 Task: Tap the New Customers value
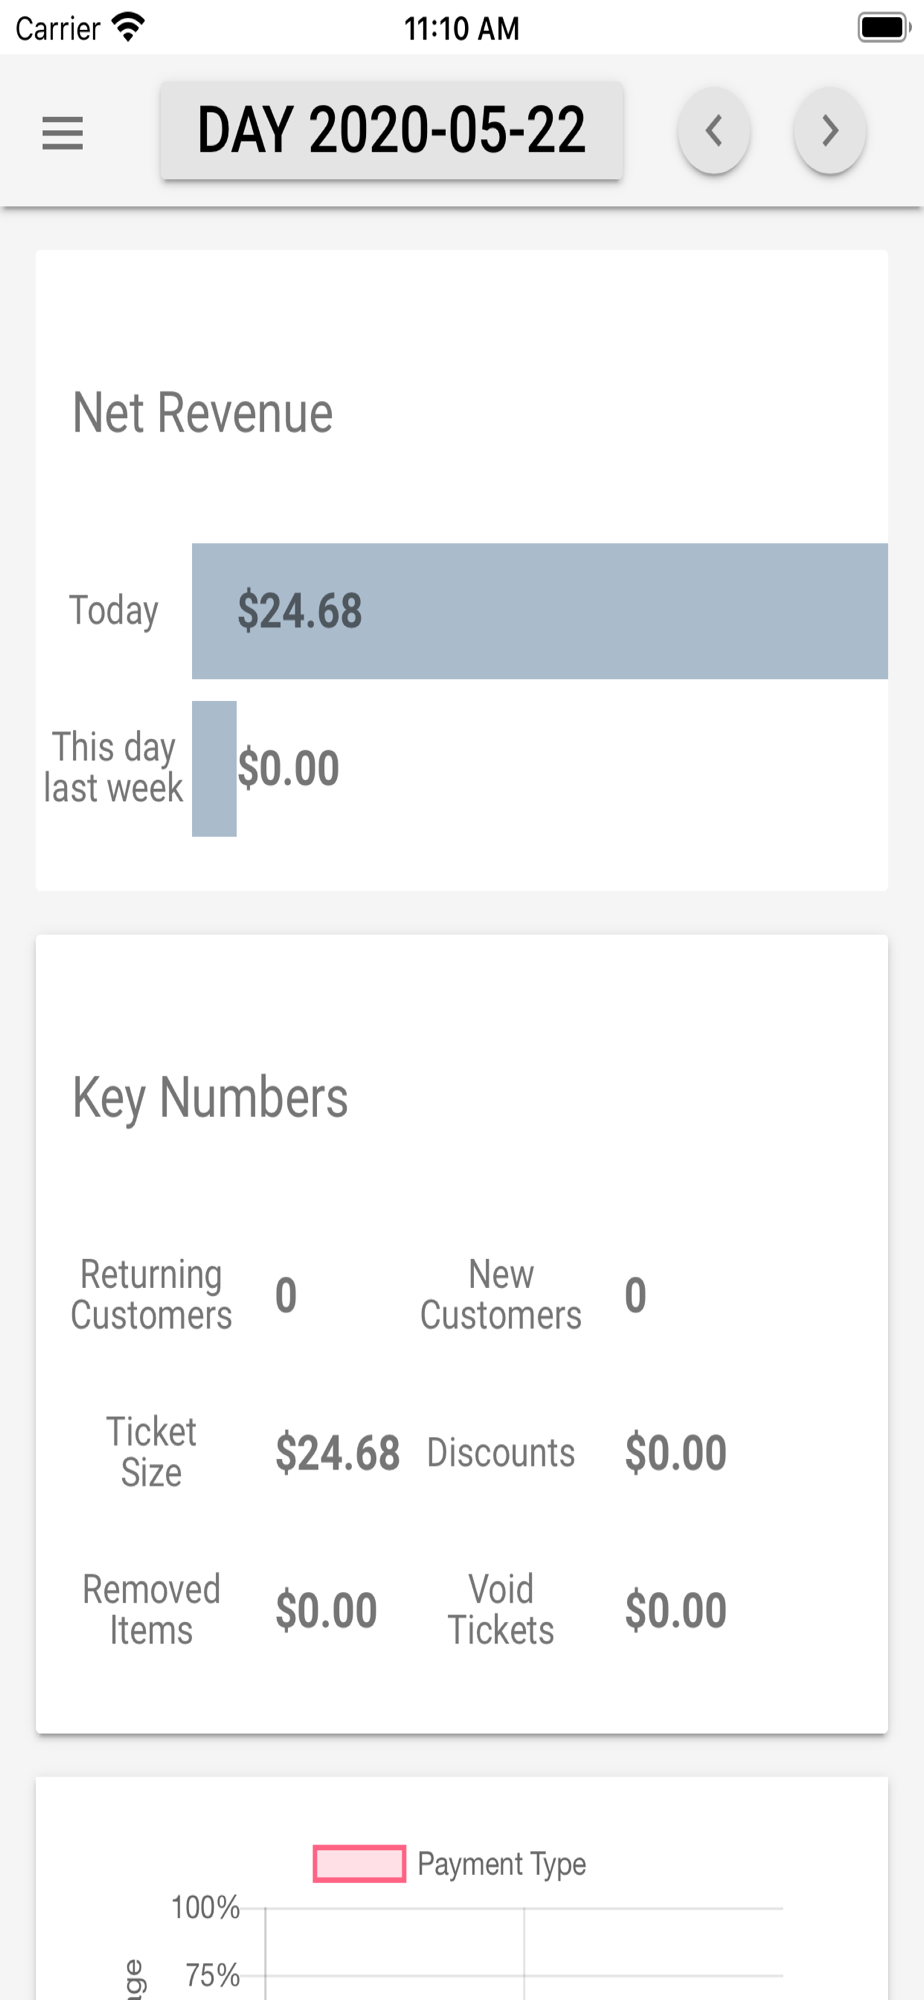pos(635,1295)
